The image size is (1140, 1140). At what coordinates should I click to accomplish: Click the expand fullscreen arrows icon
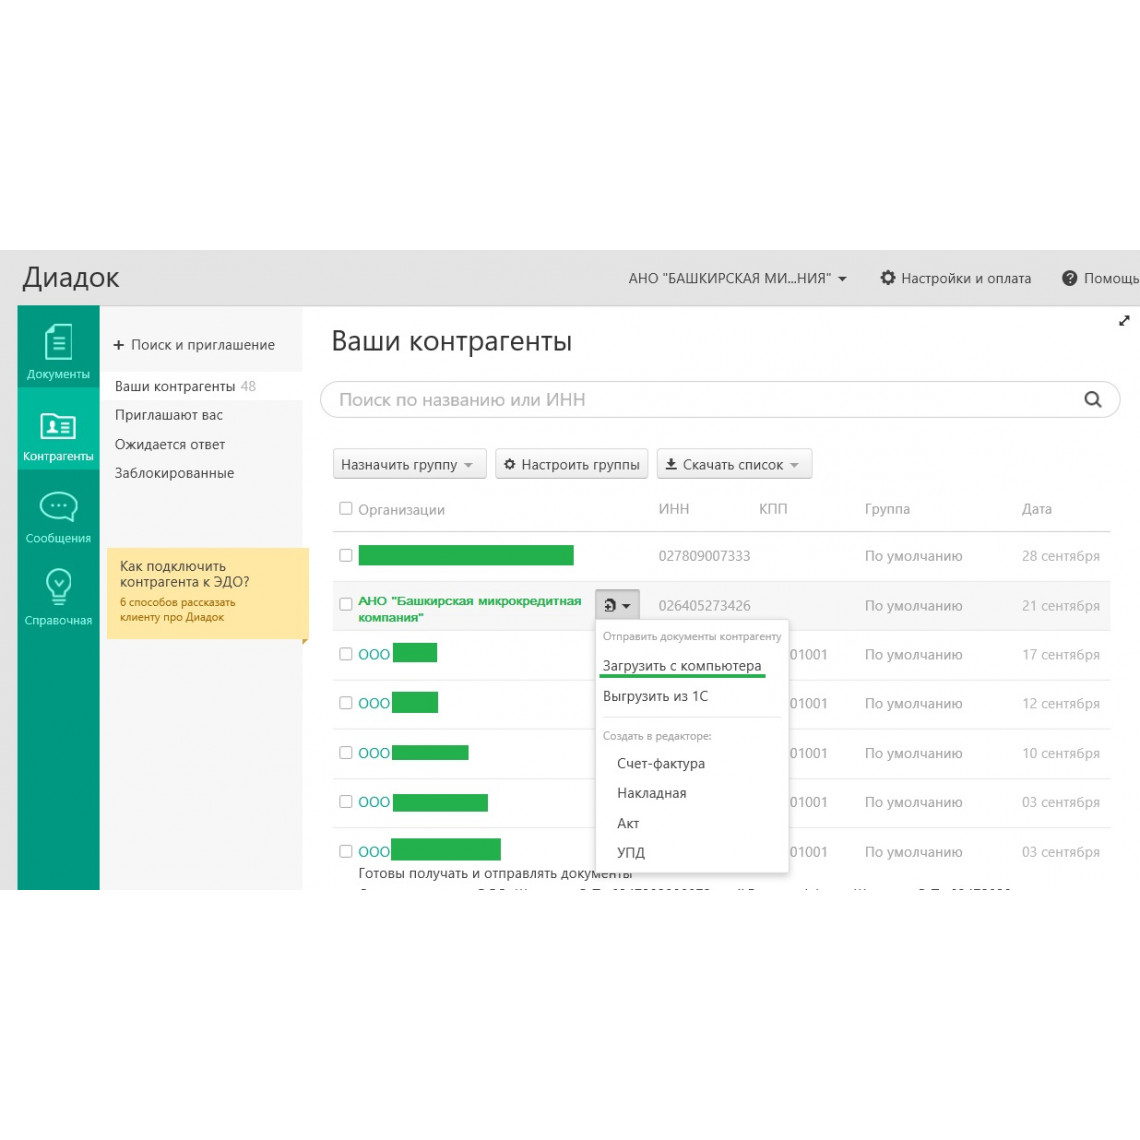[1124, 321]
